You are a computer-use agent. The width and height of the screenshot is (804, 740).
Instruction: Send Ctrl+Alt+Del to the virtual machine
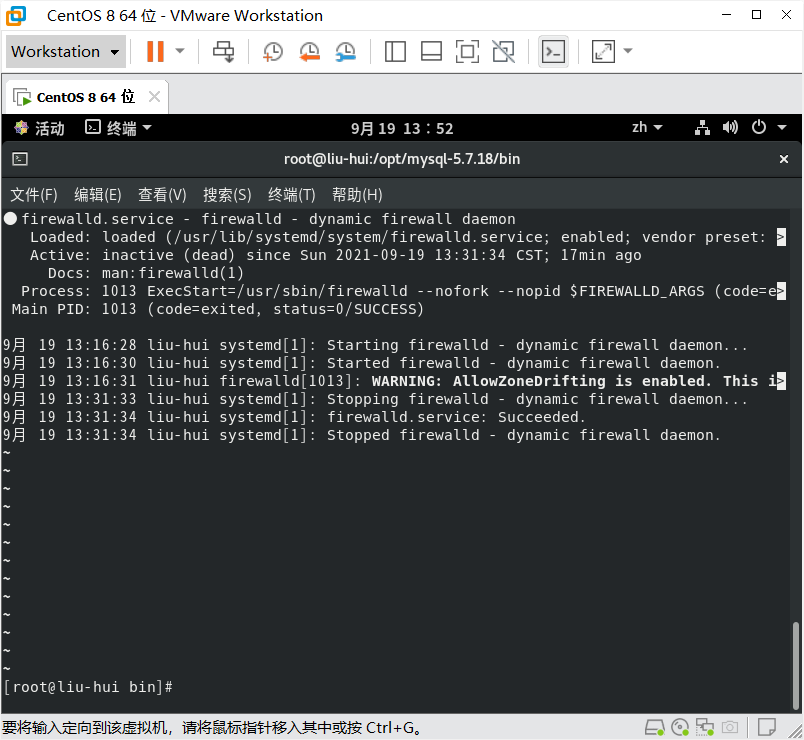tap(224, 51)
